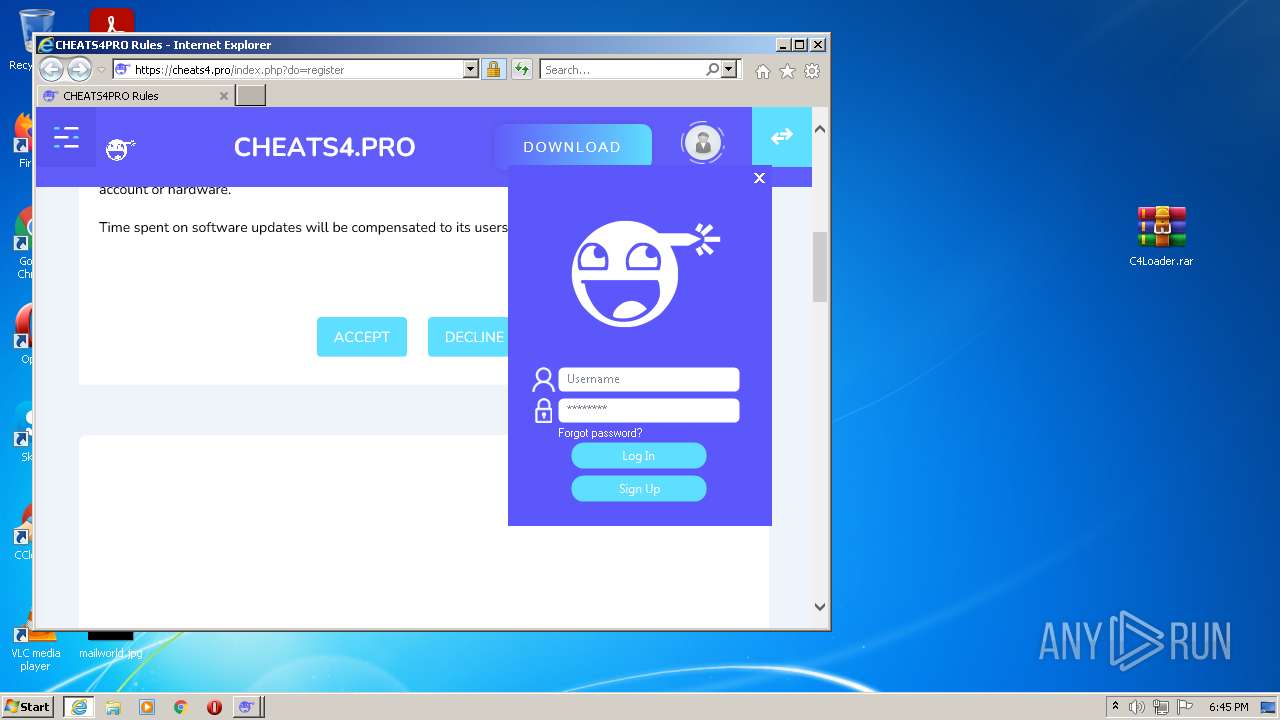Click the purple smiley app taskbar icon
This screenshot has width=1280, height=720.
coord(247,707)
